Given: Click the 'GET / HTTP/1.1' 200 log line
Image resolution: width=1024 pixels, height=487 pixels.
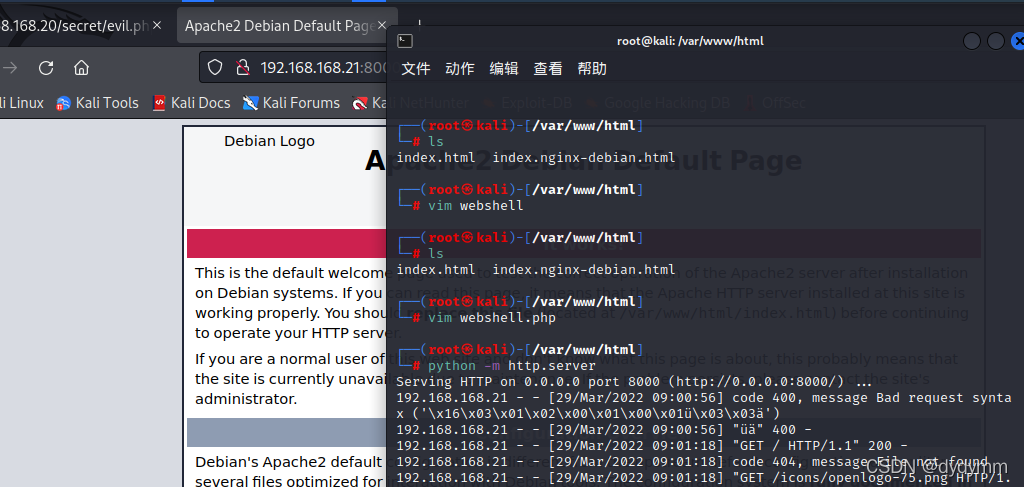Looking at the screenshot, I should (651, 445).
